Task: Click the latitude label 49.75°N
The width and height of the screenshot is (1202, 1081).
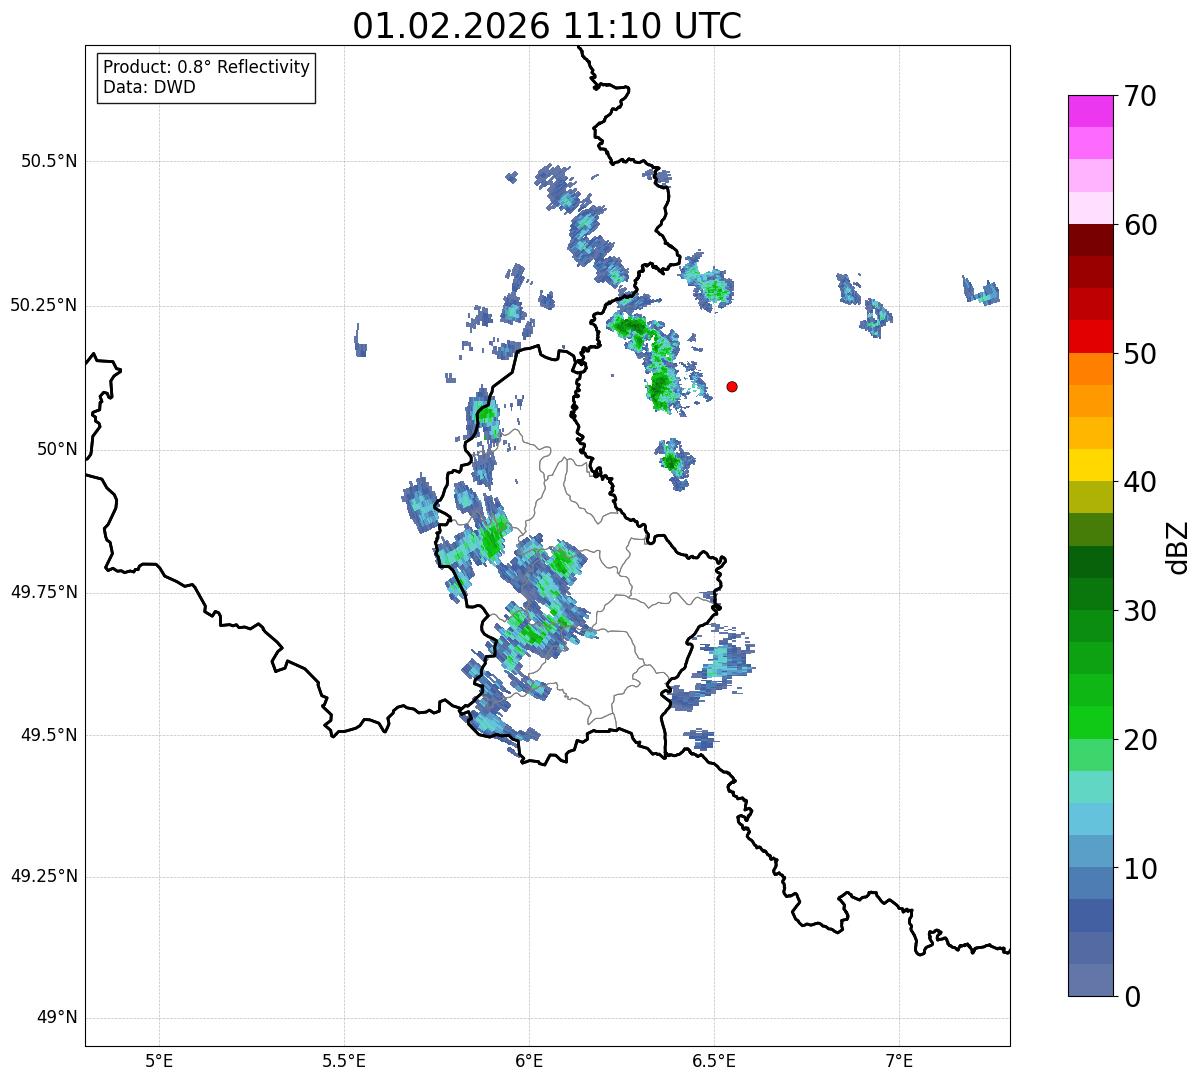Action: tap(44, 592)
